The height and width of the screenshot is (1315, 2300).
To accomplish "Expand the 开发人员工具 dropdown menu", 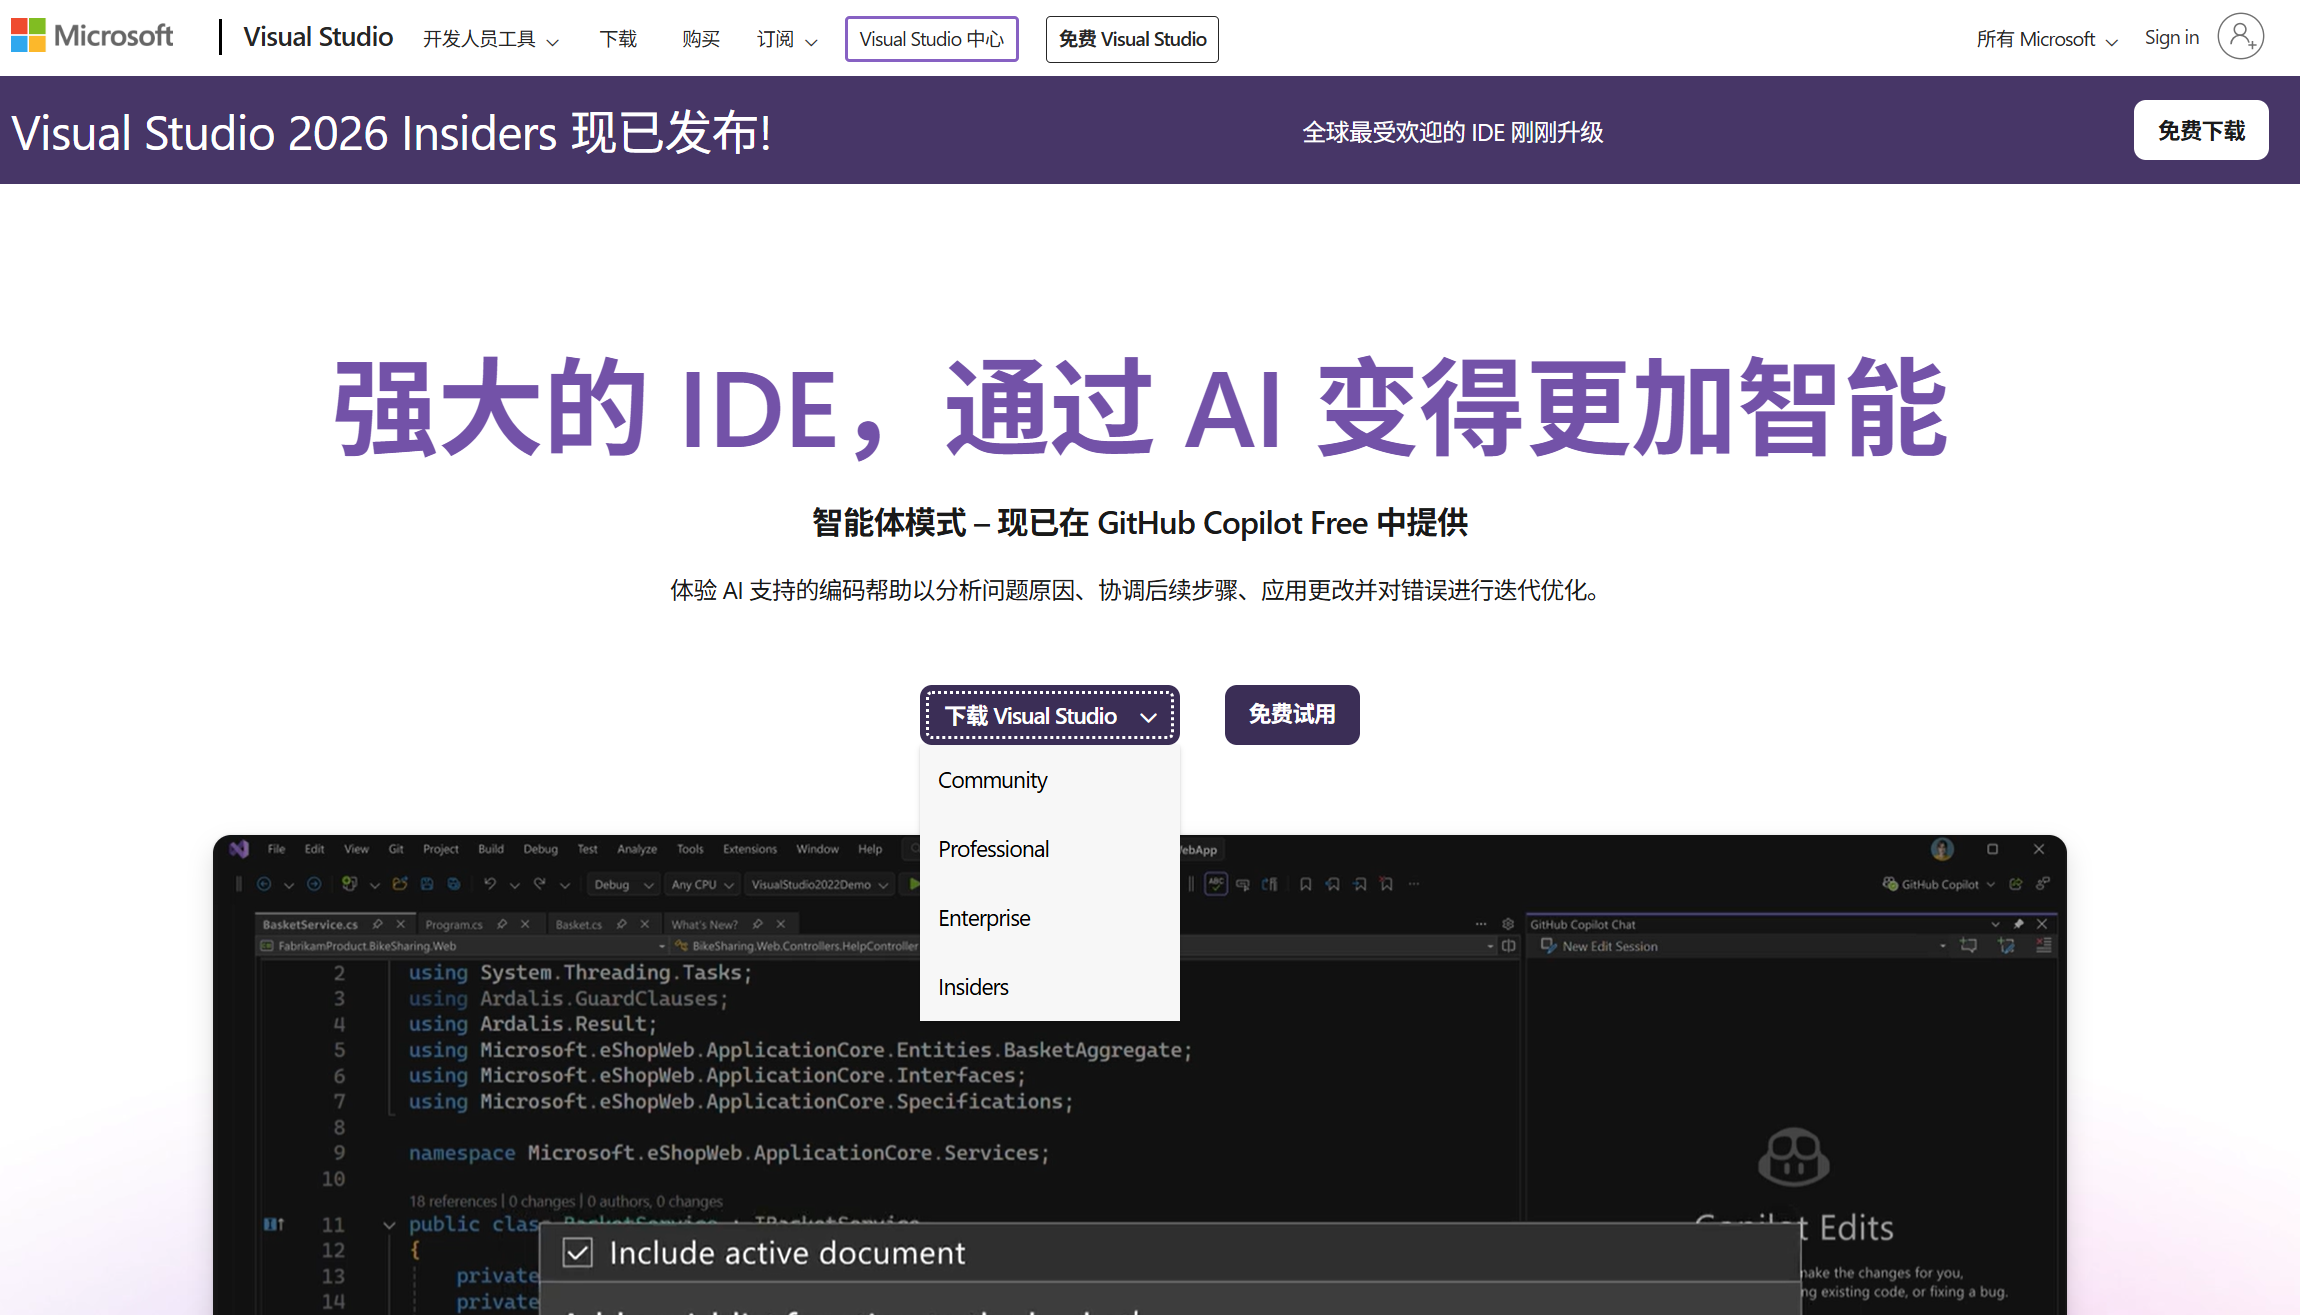I will click(490, 39).
